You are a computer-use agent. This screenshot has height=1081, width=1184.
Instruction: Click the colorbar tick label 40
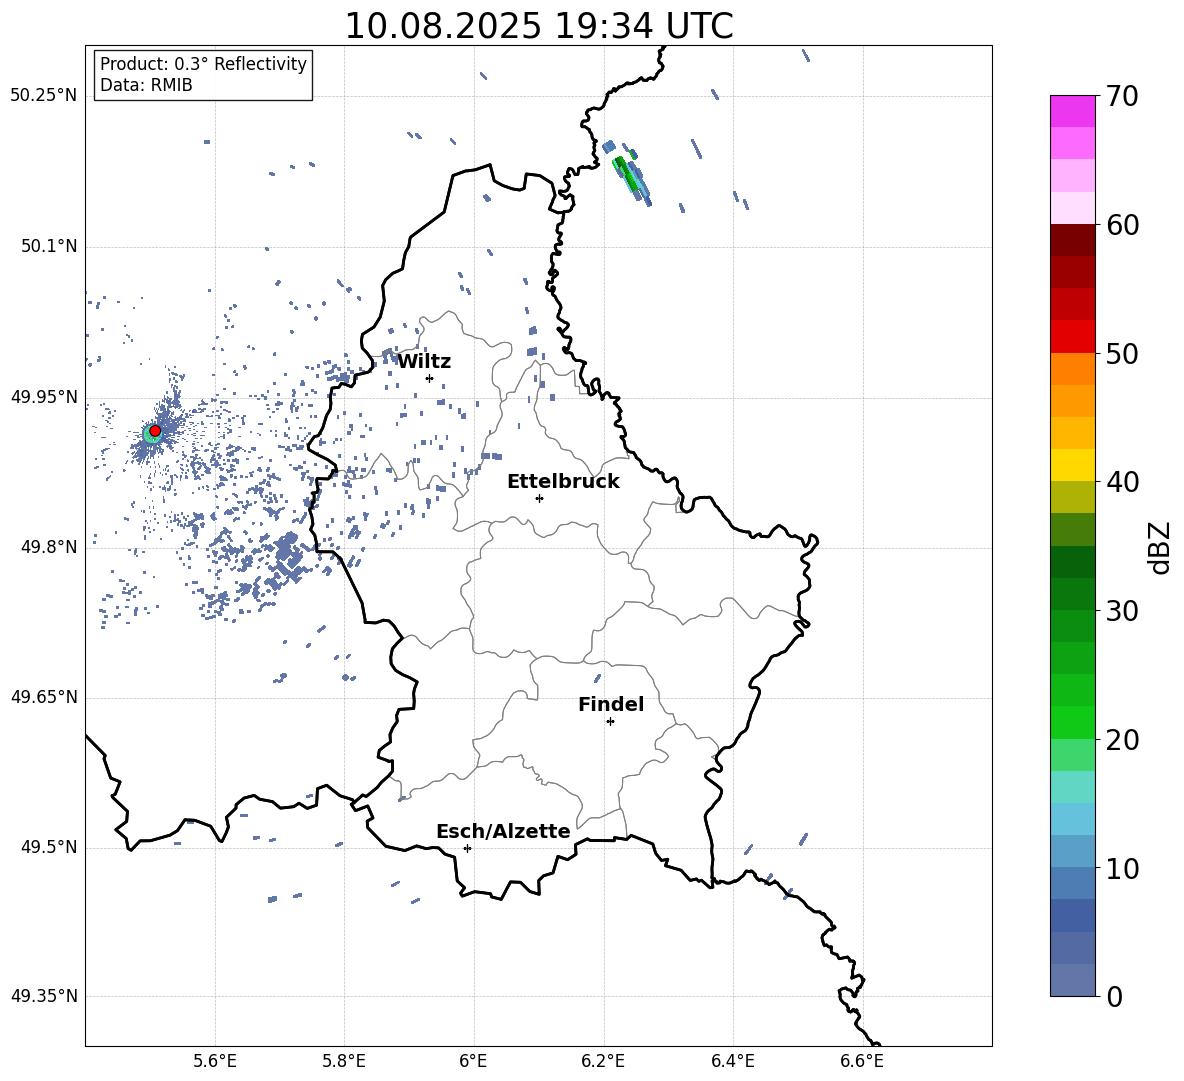[1122, 482]
